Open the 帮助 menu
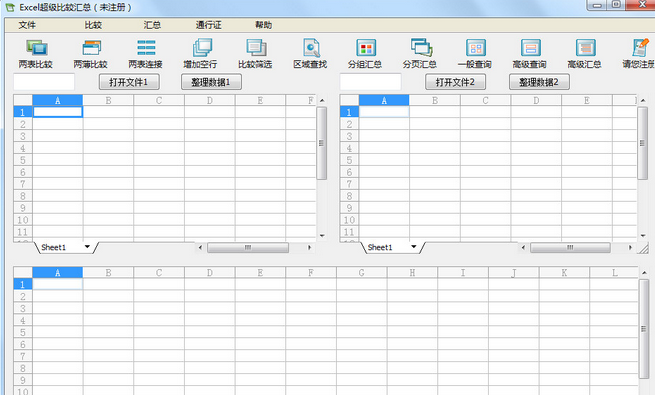 263,25
